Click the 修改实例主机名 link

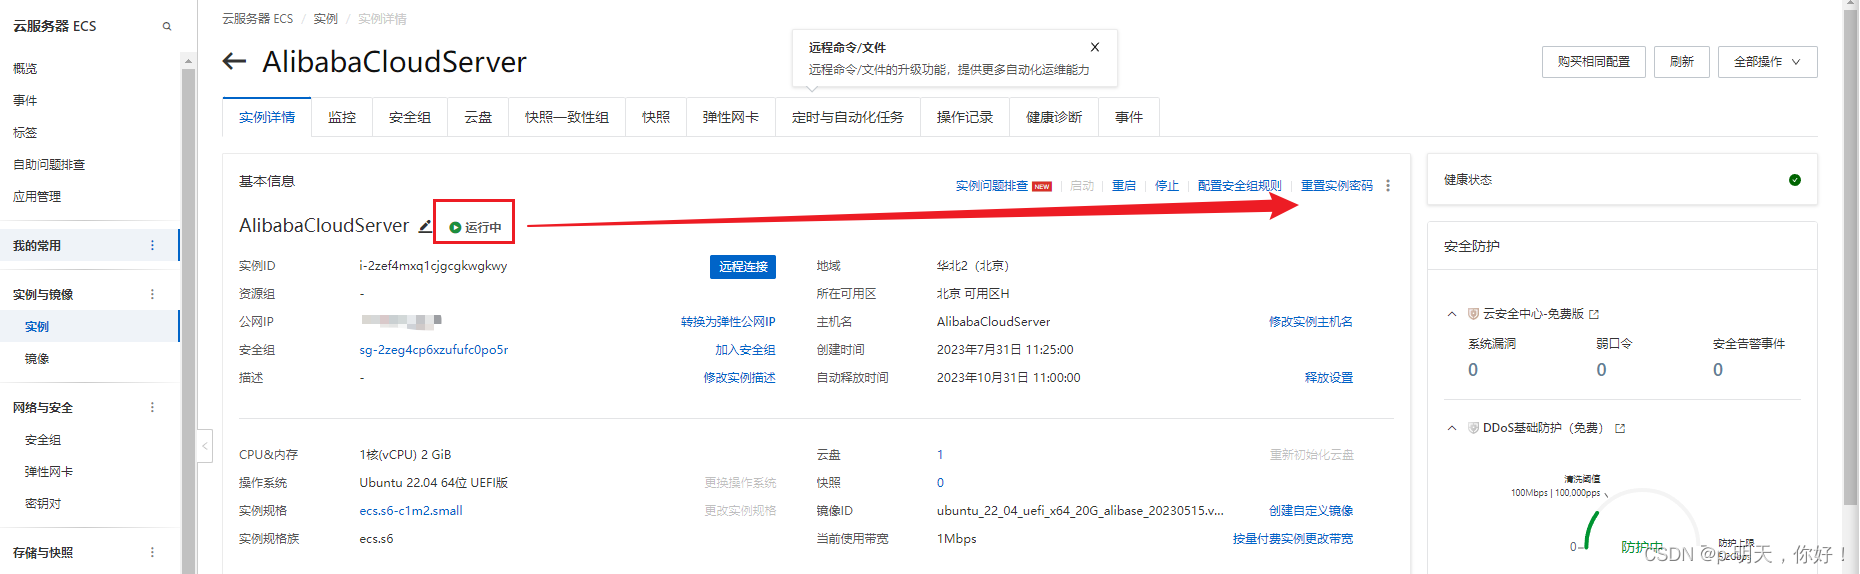[1311, 322]
